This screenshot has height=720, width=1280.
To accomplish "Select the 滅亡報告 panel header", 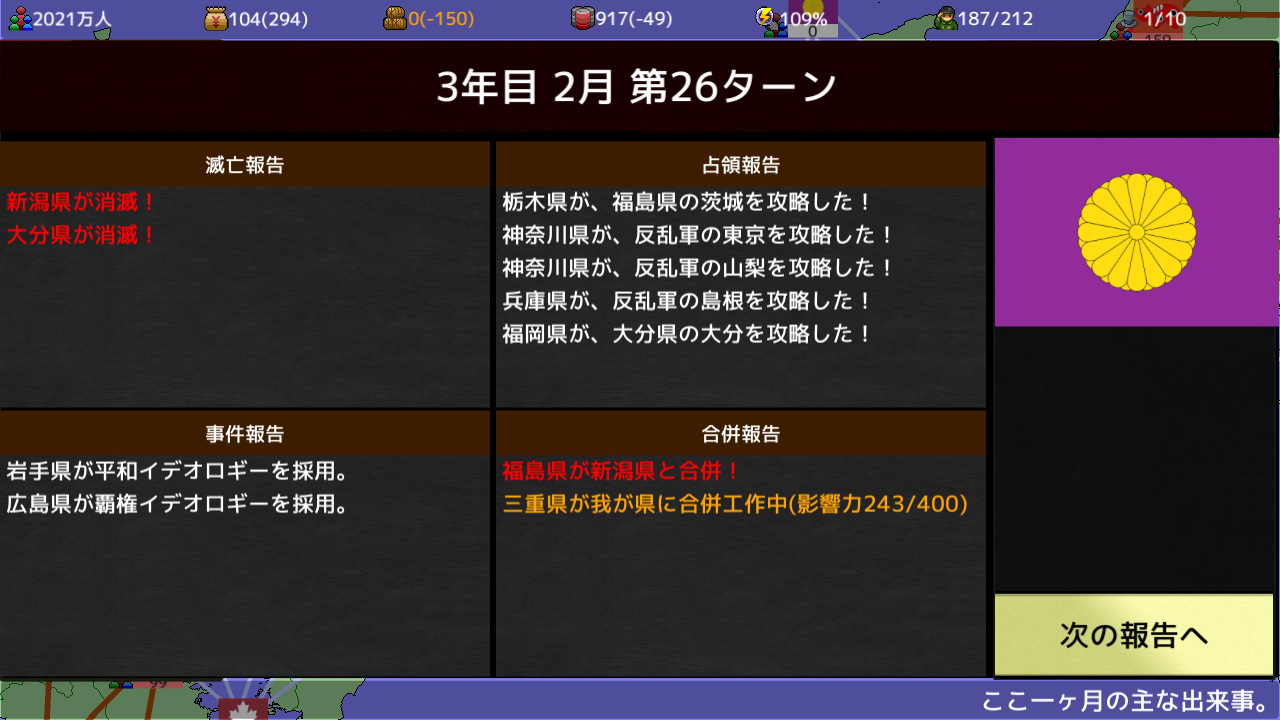I will [x=245, y=166].
